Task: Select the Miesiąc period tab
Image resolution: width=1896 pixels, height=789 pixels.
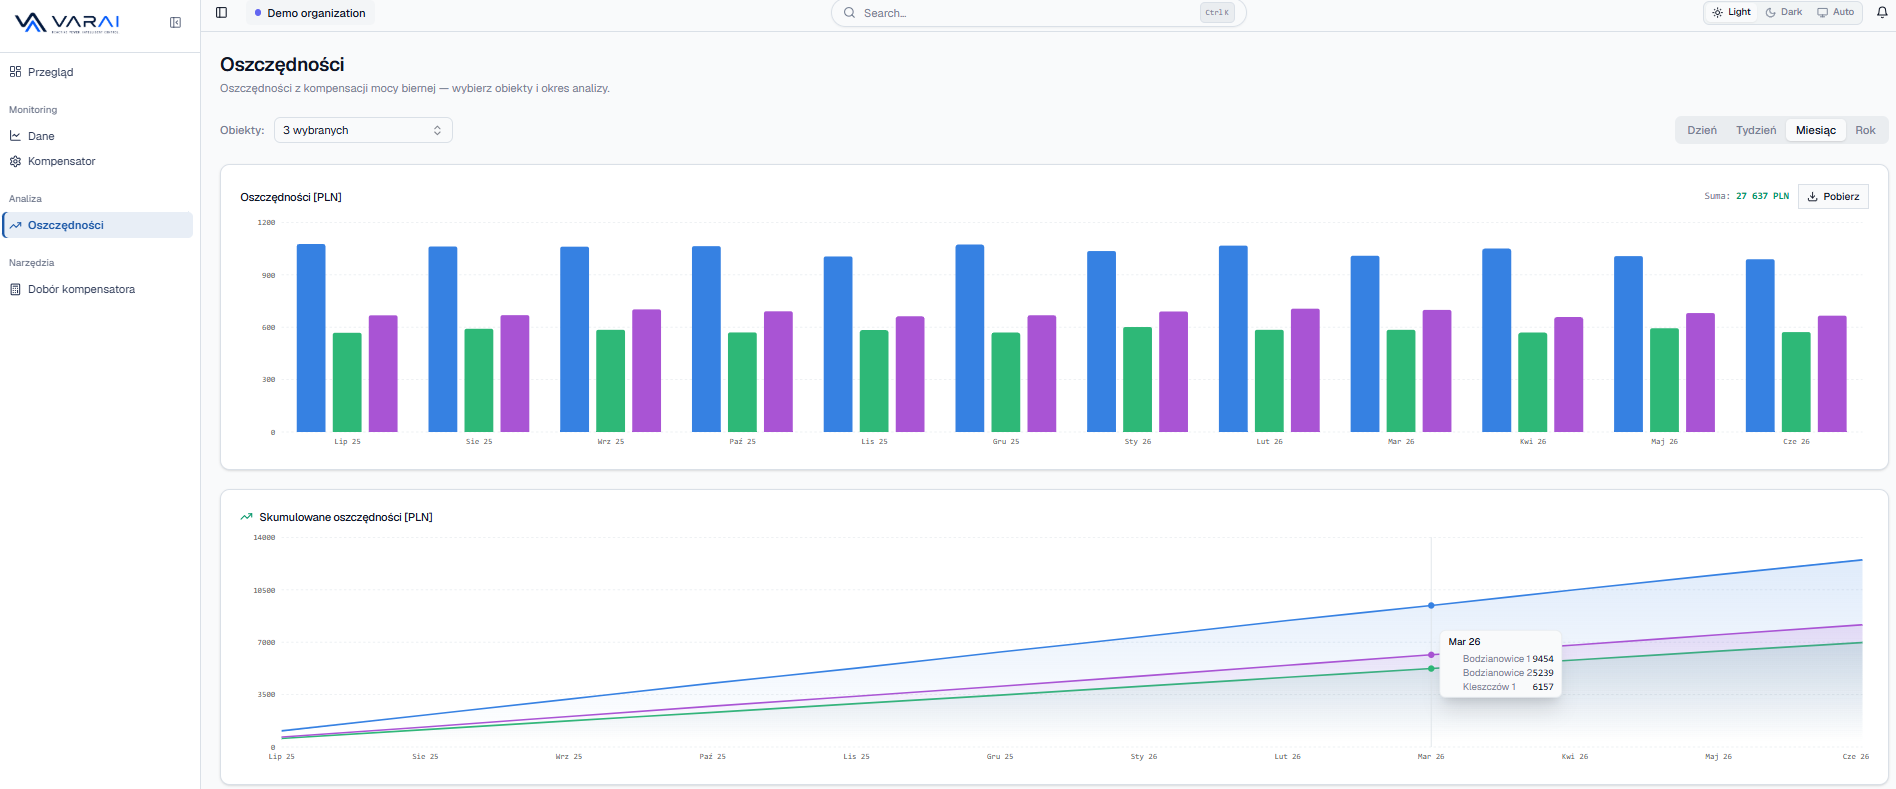Action: click(x=1816, y=130)
